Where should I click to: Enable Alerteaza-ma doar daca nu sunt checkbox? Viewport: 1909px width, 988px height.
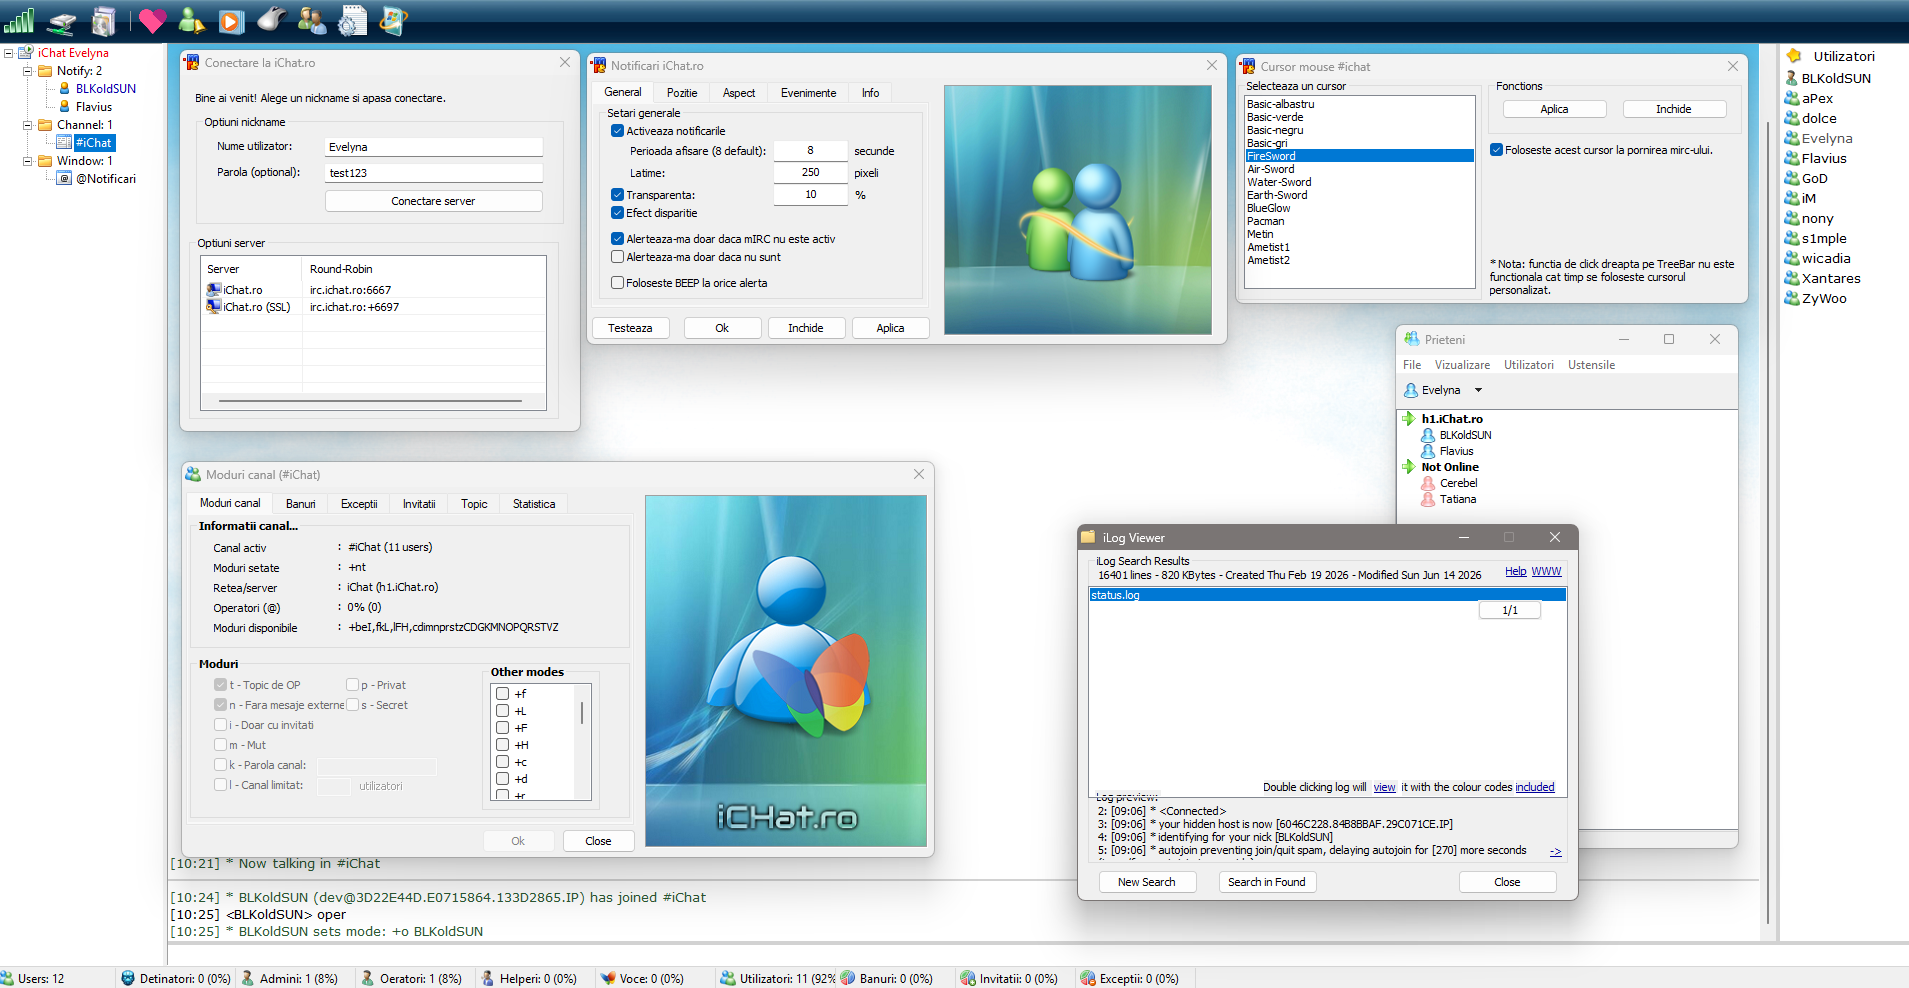tap(617, 257)
